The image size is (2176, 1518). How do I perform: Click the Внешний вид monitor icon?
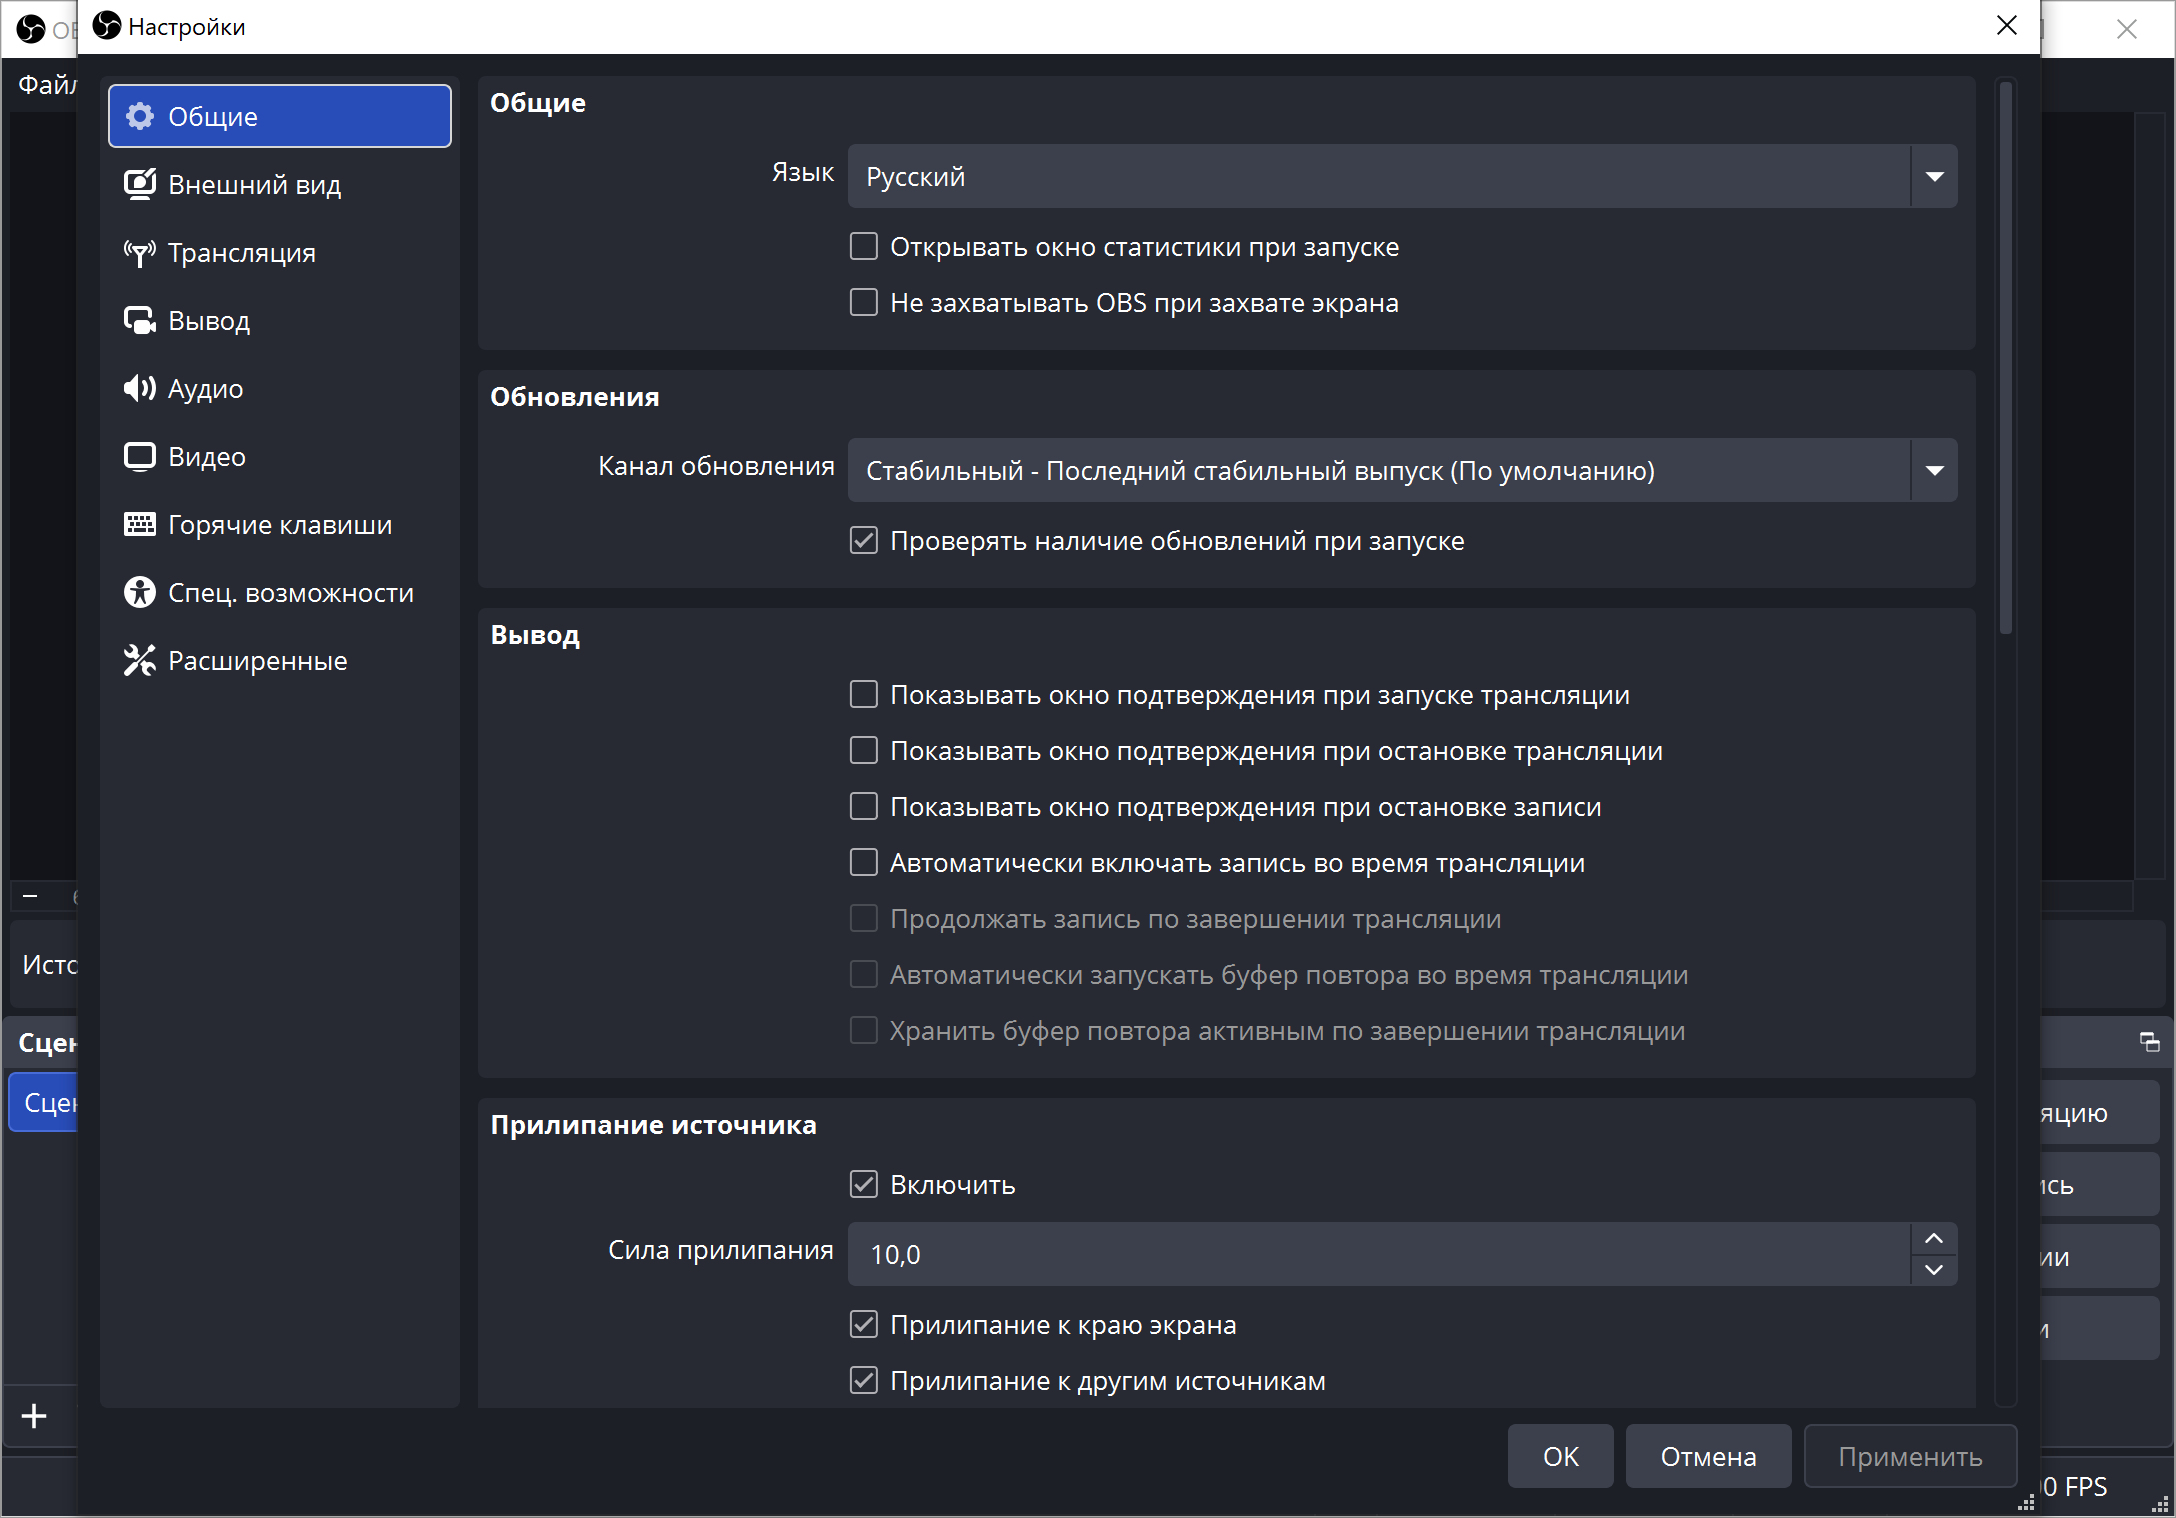point(140,185)
